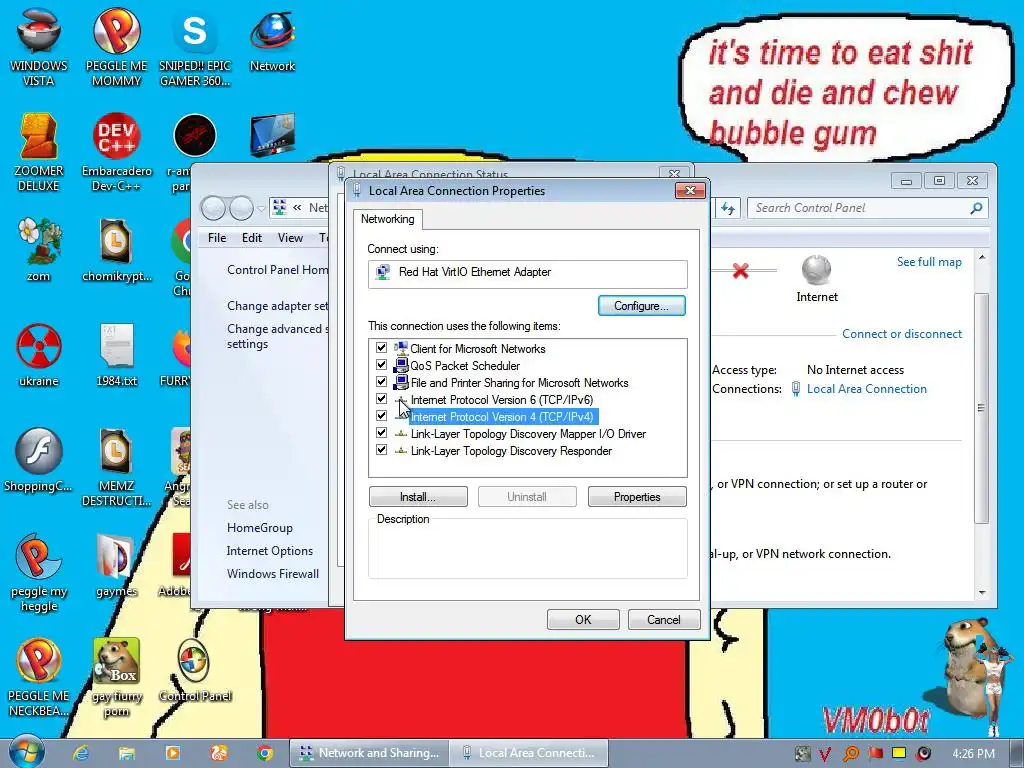The image size is (1024, 768).
Task: Uncheck Client for Microsoft Networks
Action: (381, 348)
